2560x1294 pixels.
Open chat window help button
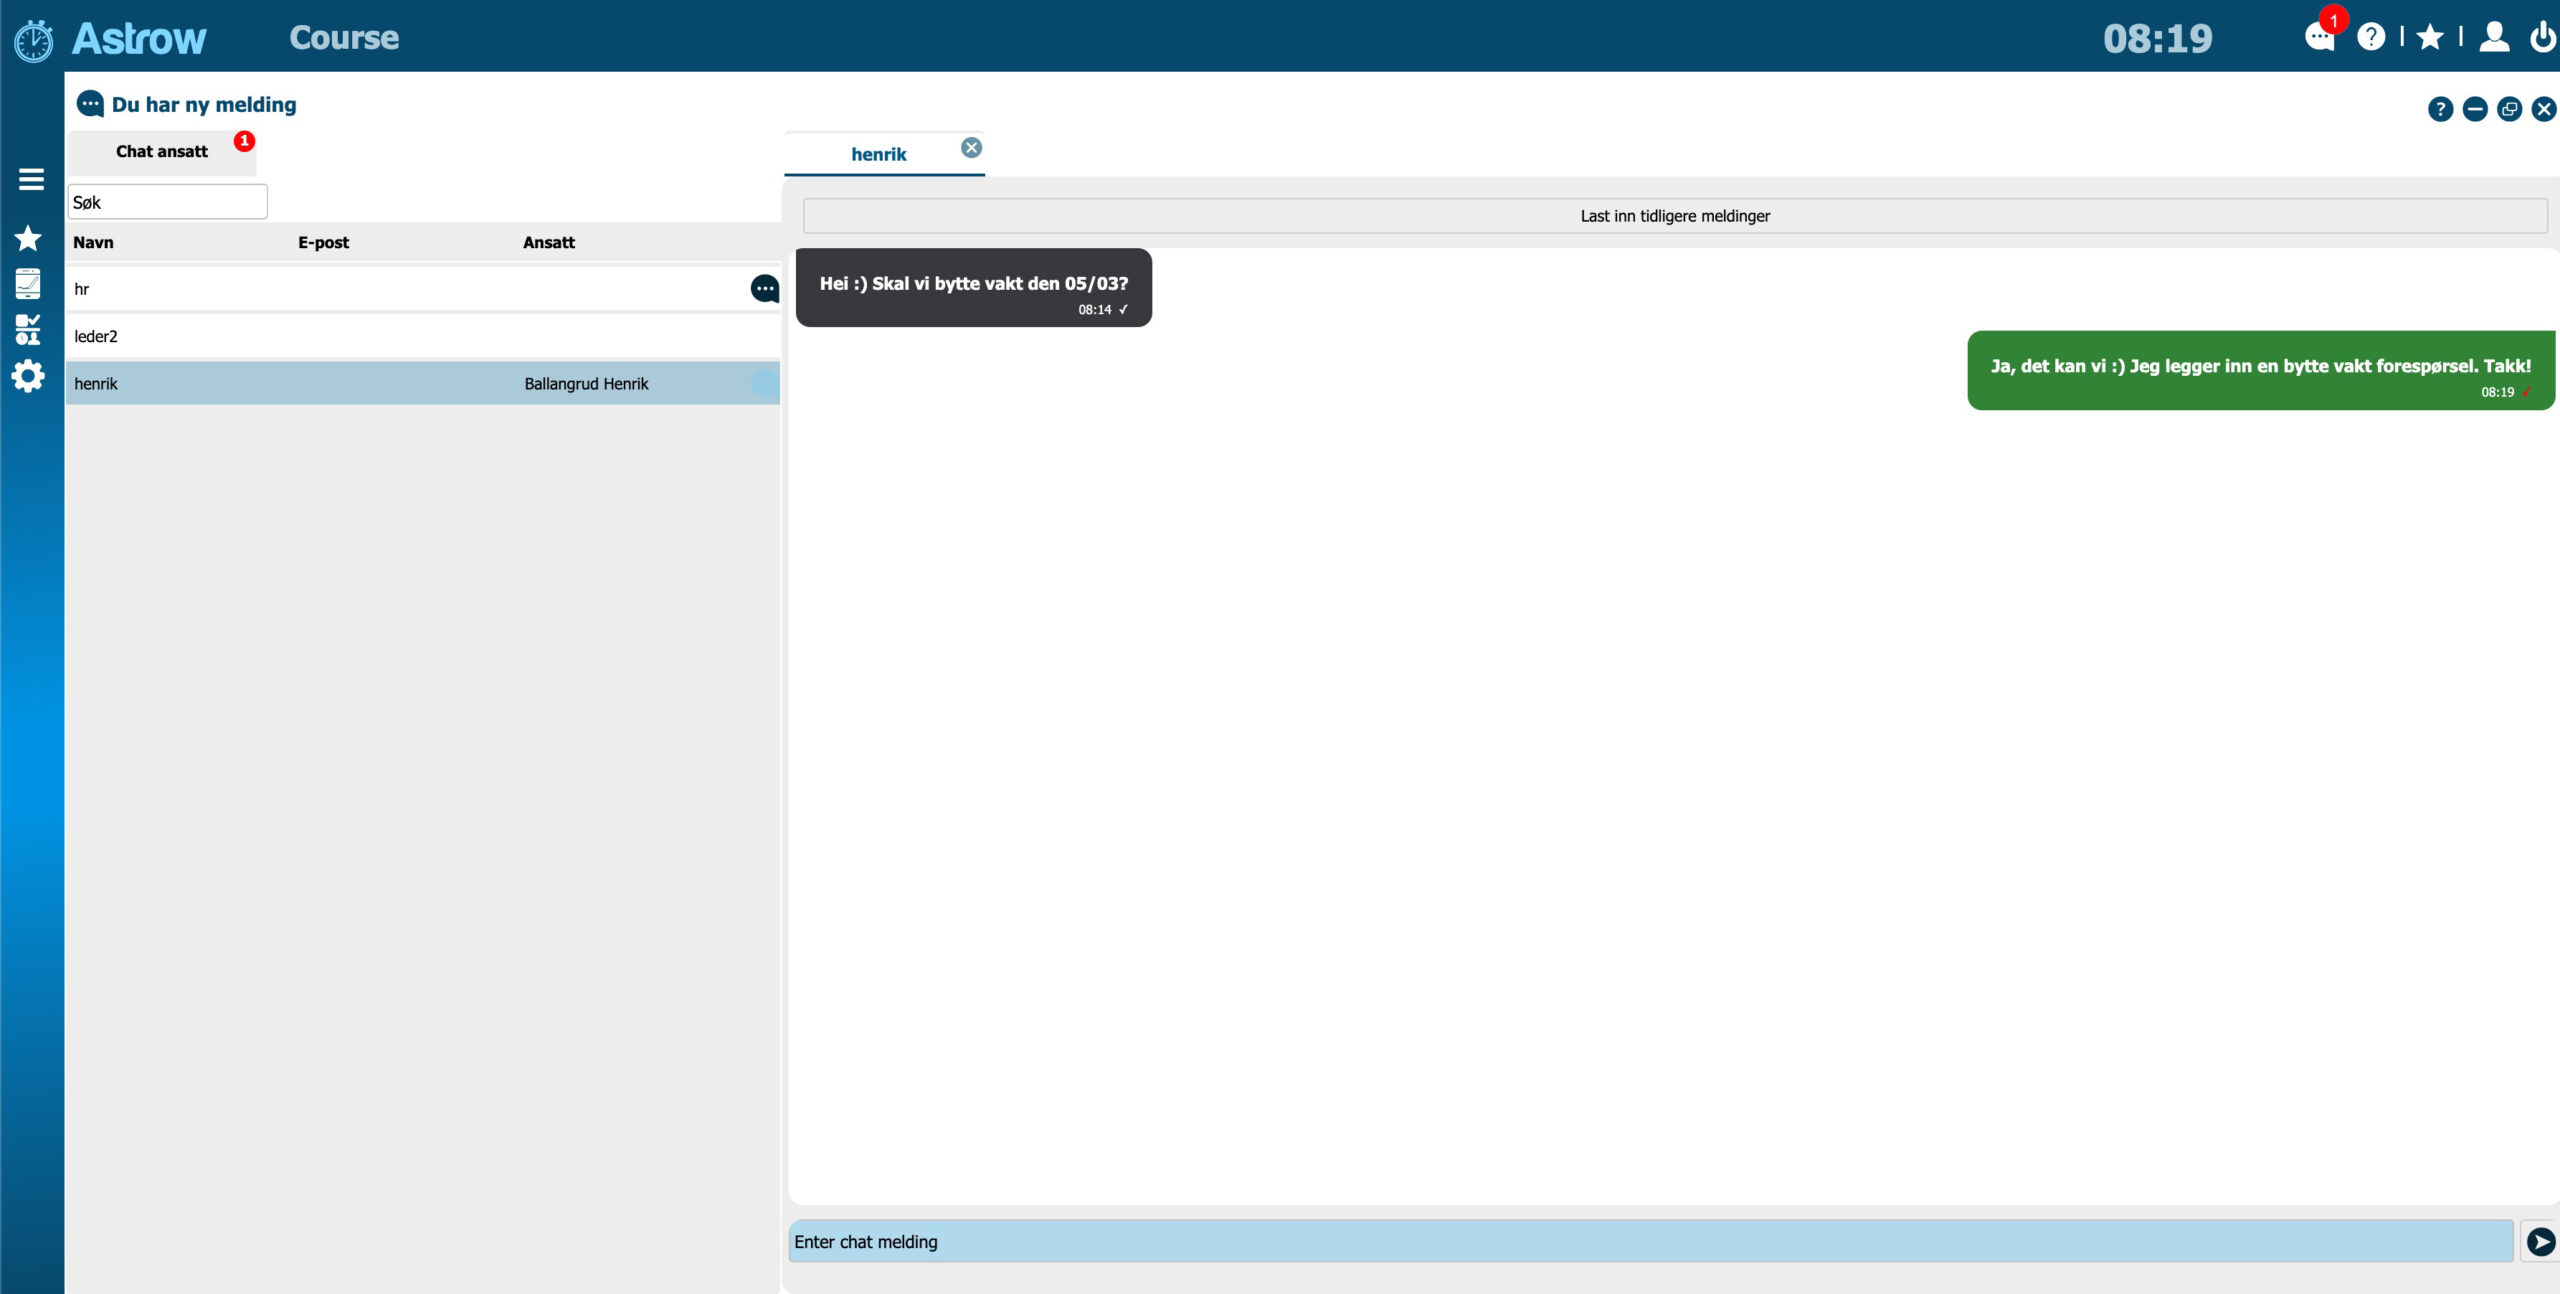pyautogui.click(x=2441, y=109)
